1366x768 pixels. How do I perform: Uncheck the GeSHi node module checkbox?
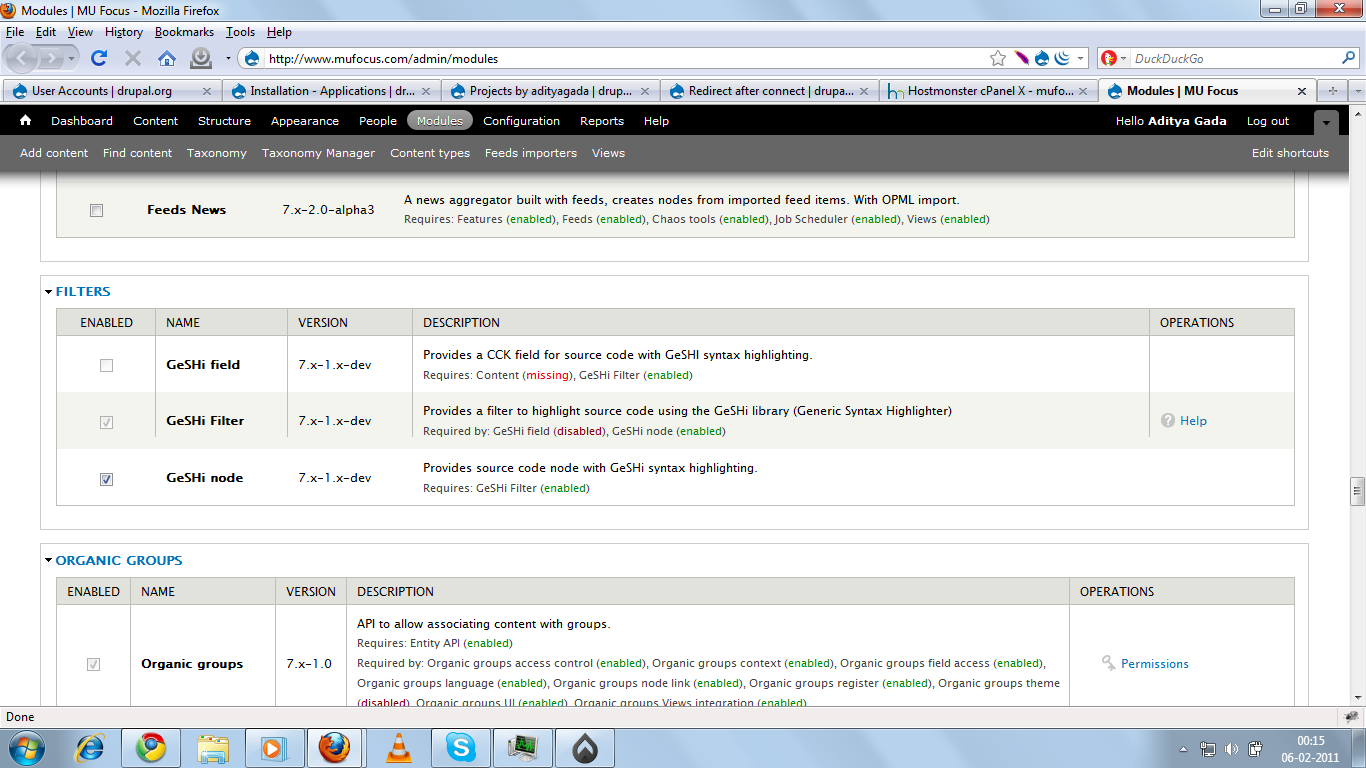click(x=106, y=479)
